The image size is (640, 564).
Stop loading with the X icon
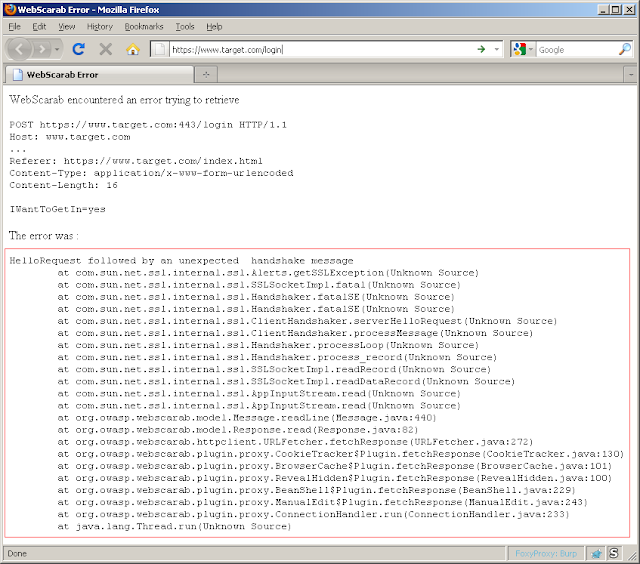tap(106, 49)
